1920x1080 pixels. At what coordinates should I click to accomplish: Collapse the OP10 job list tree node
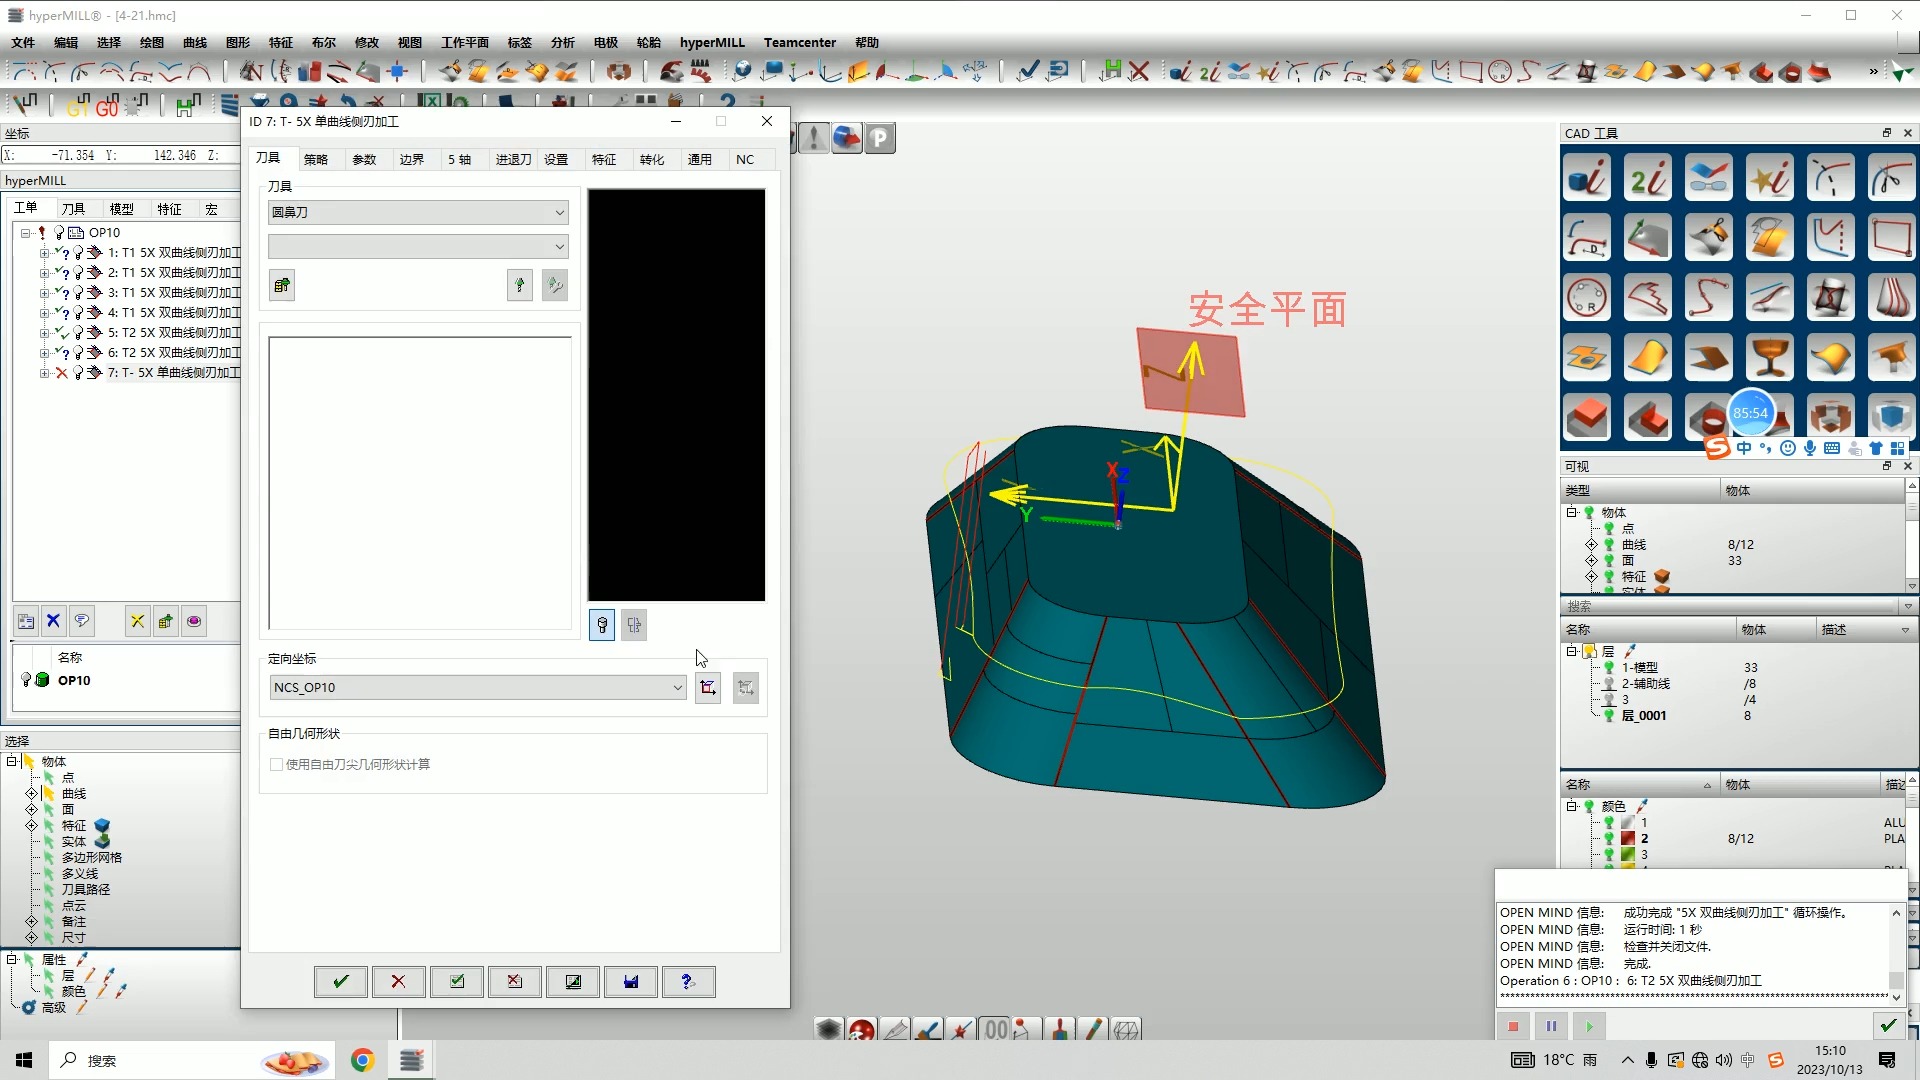26,232
